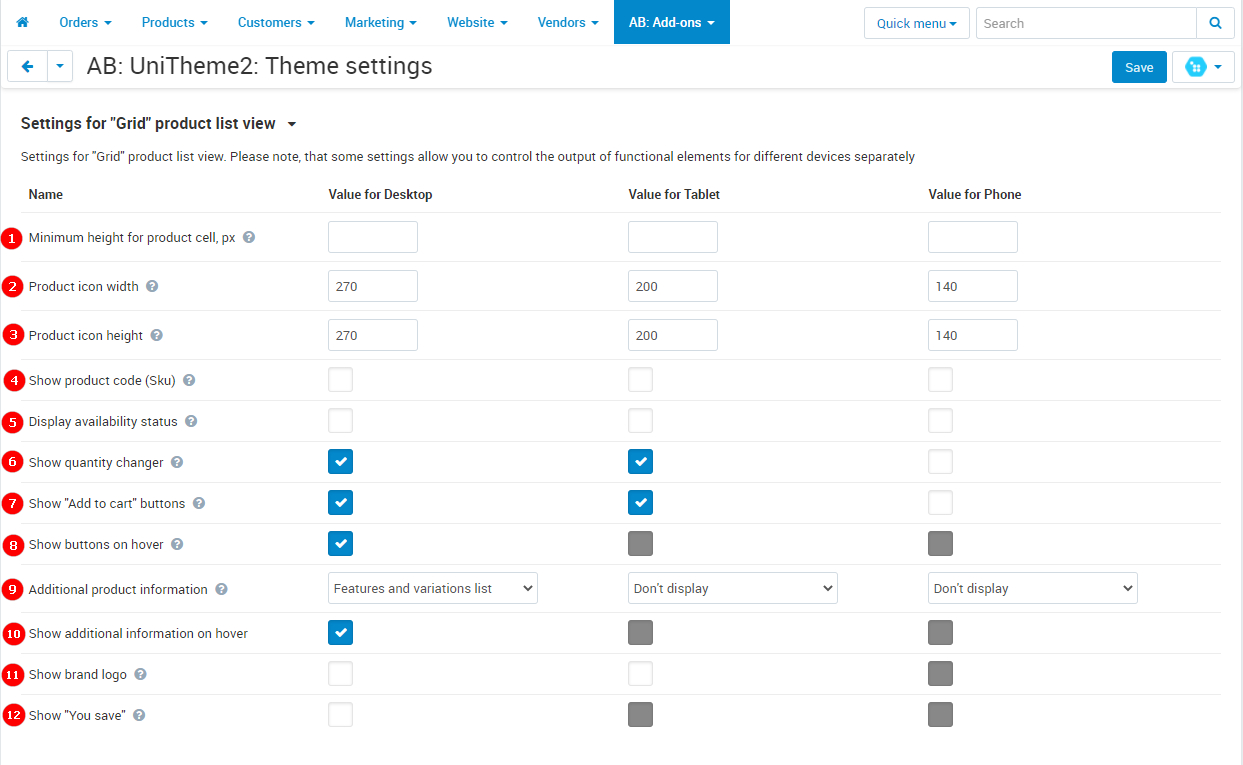Show help for Display availability status
Viewport: 1243px width, 765px height.
coord(191,421)
